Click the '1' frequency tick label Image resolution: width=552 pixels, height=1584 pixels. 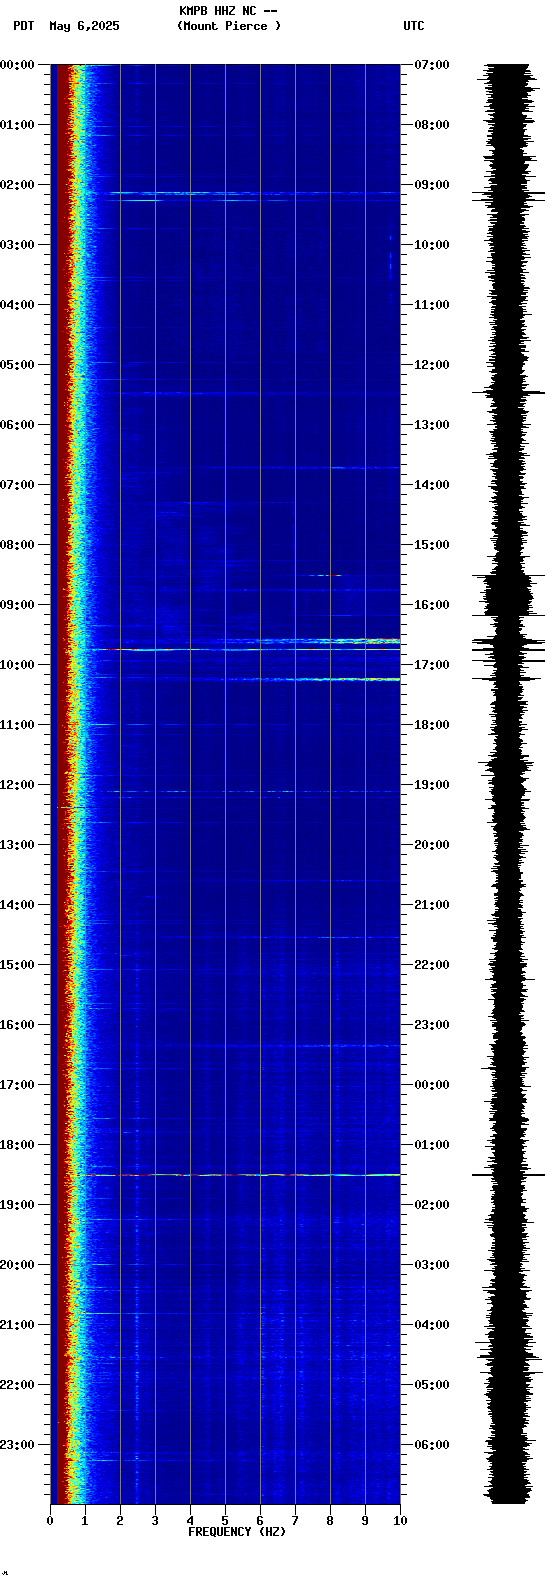click(85, 1521)
